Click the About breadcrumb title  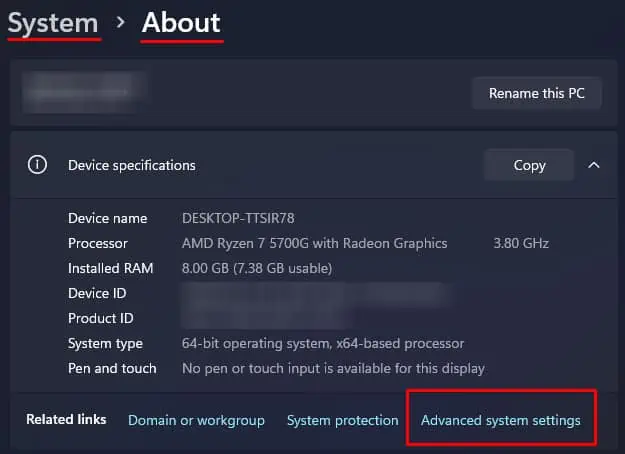(181, 22)
